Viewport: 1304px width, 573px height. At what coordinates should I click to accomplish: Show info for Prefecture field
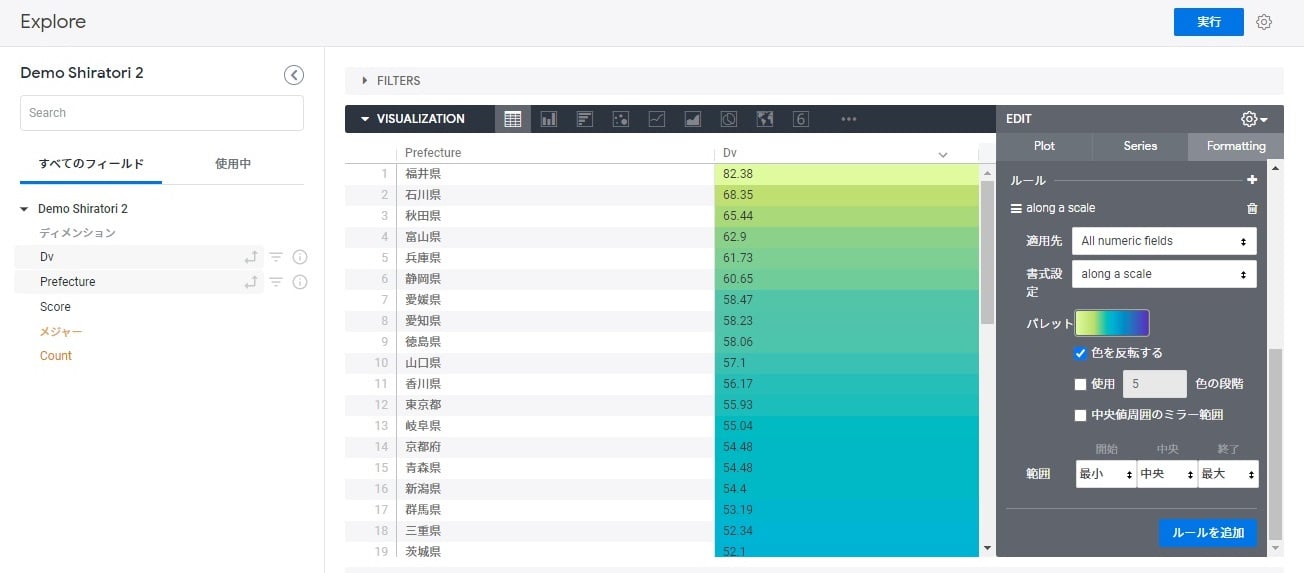tap(299, 282)
